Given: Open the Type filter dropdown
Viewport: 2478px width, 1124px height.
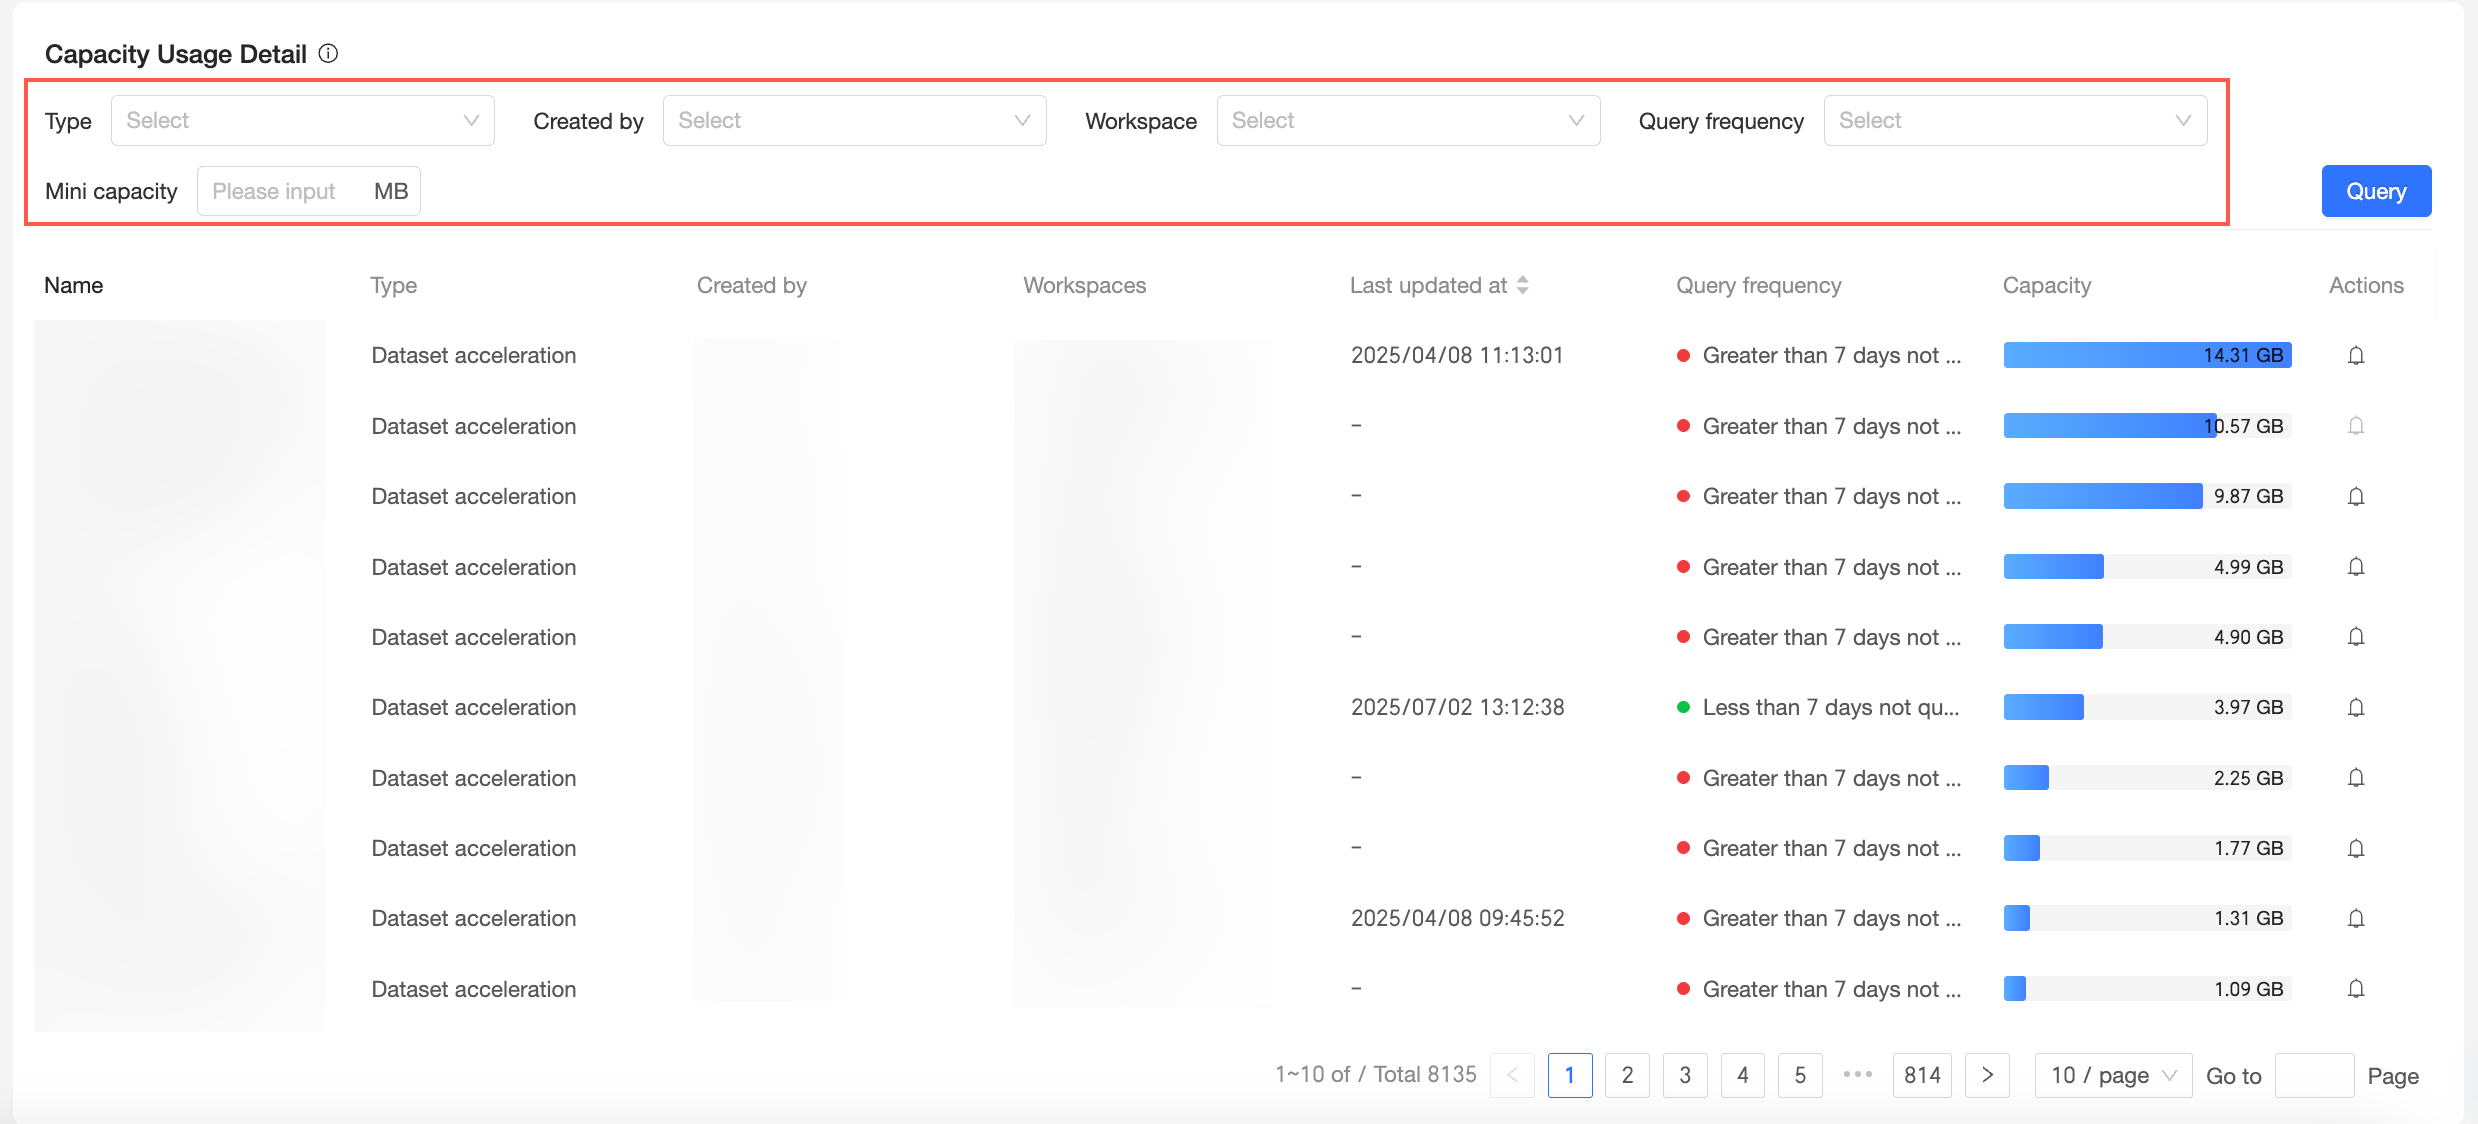Looking at the screenshot, I should coord(302,121).
